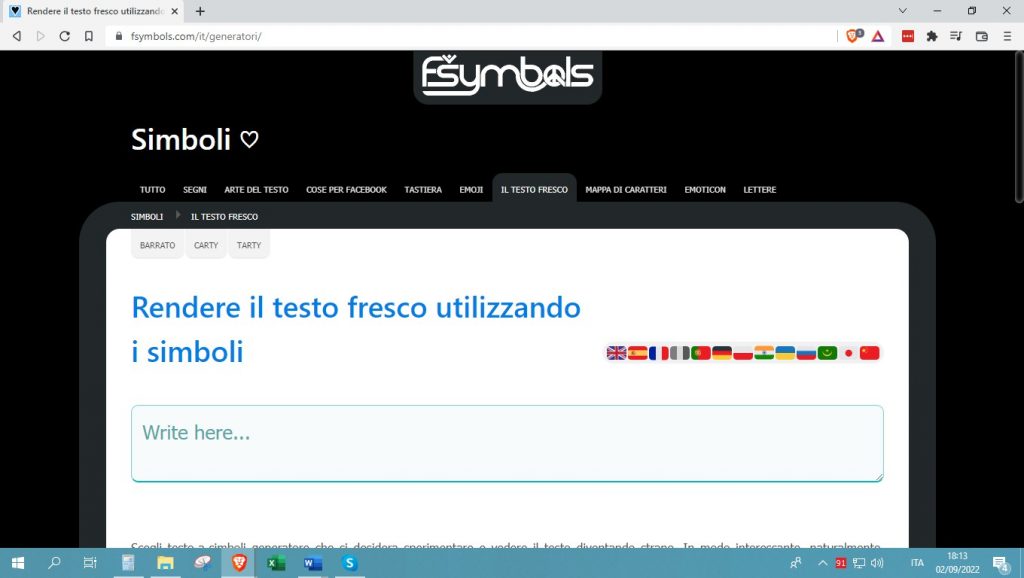Bookmark this page using the bookmark icon
The height and width of the screenshot is (578, 1024).
(89, 36)
